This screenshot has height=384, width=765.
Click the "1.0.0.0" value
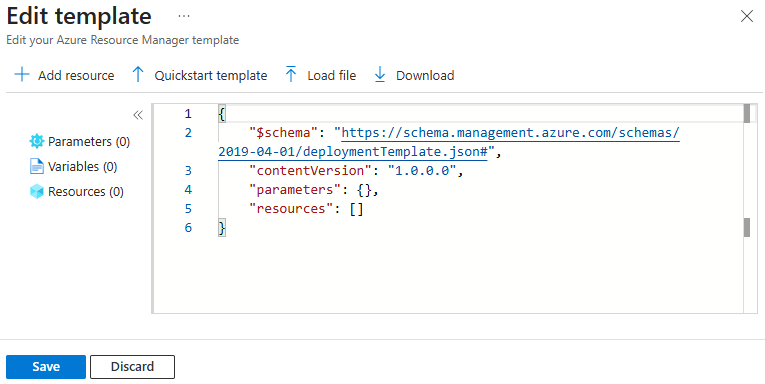click(422, 171)
